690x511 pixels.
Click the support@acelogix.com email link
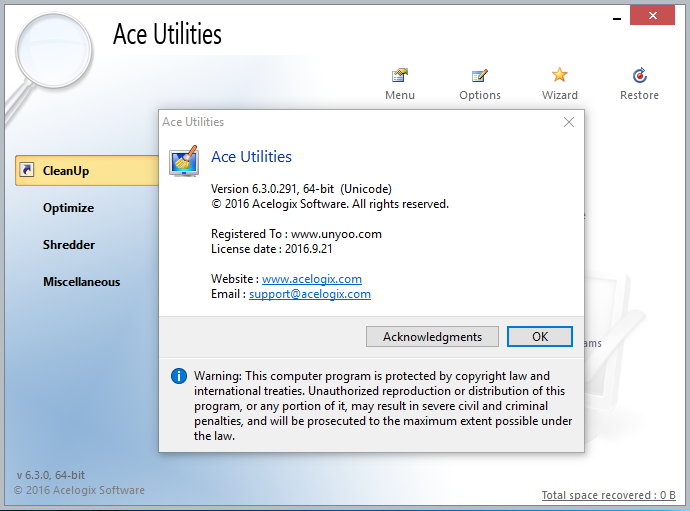tap(310, 294)
